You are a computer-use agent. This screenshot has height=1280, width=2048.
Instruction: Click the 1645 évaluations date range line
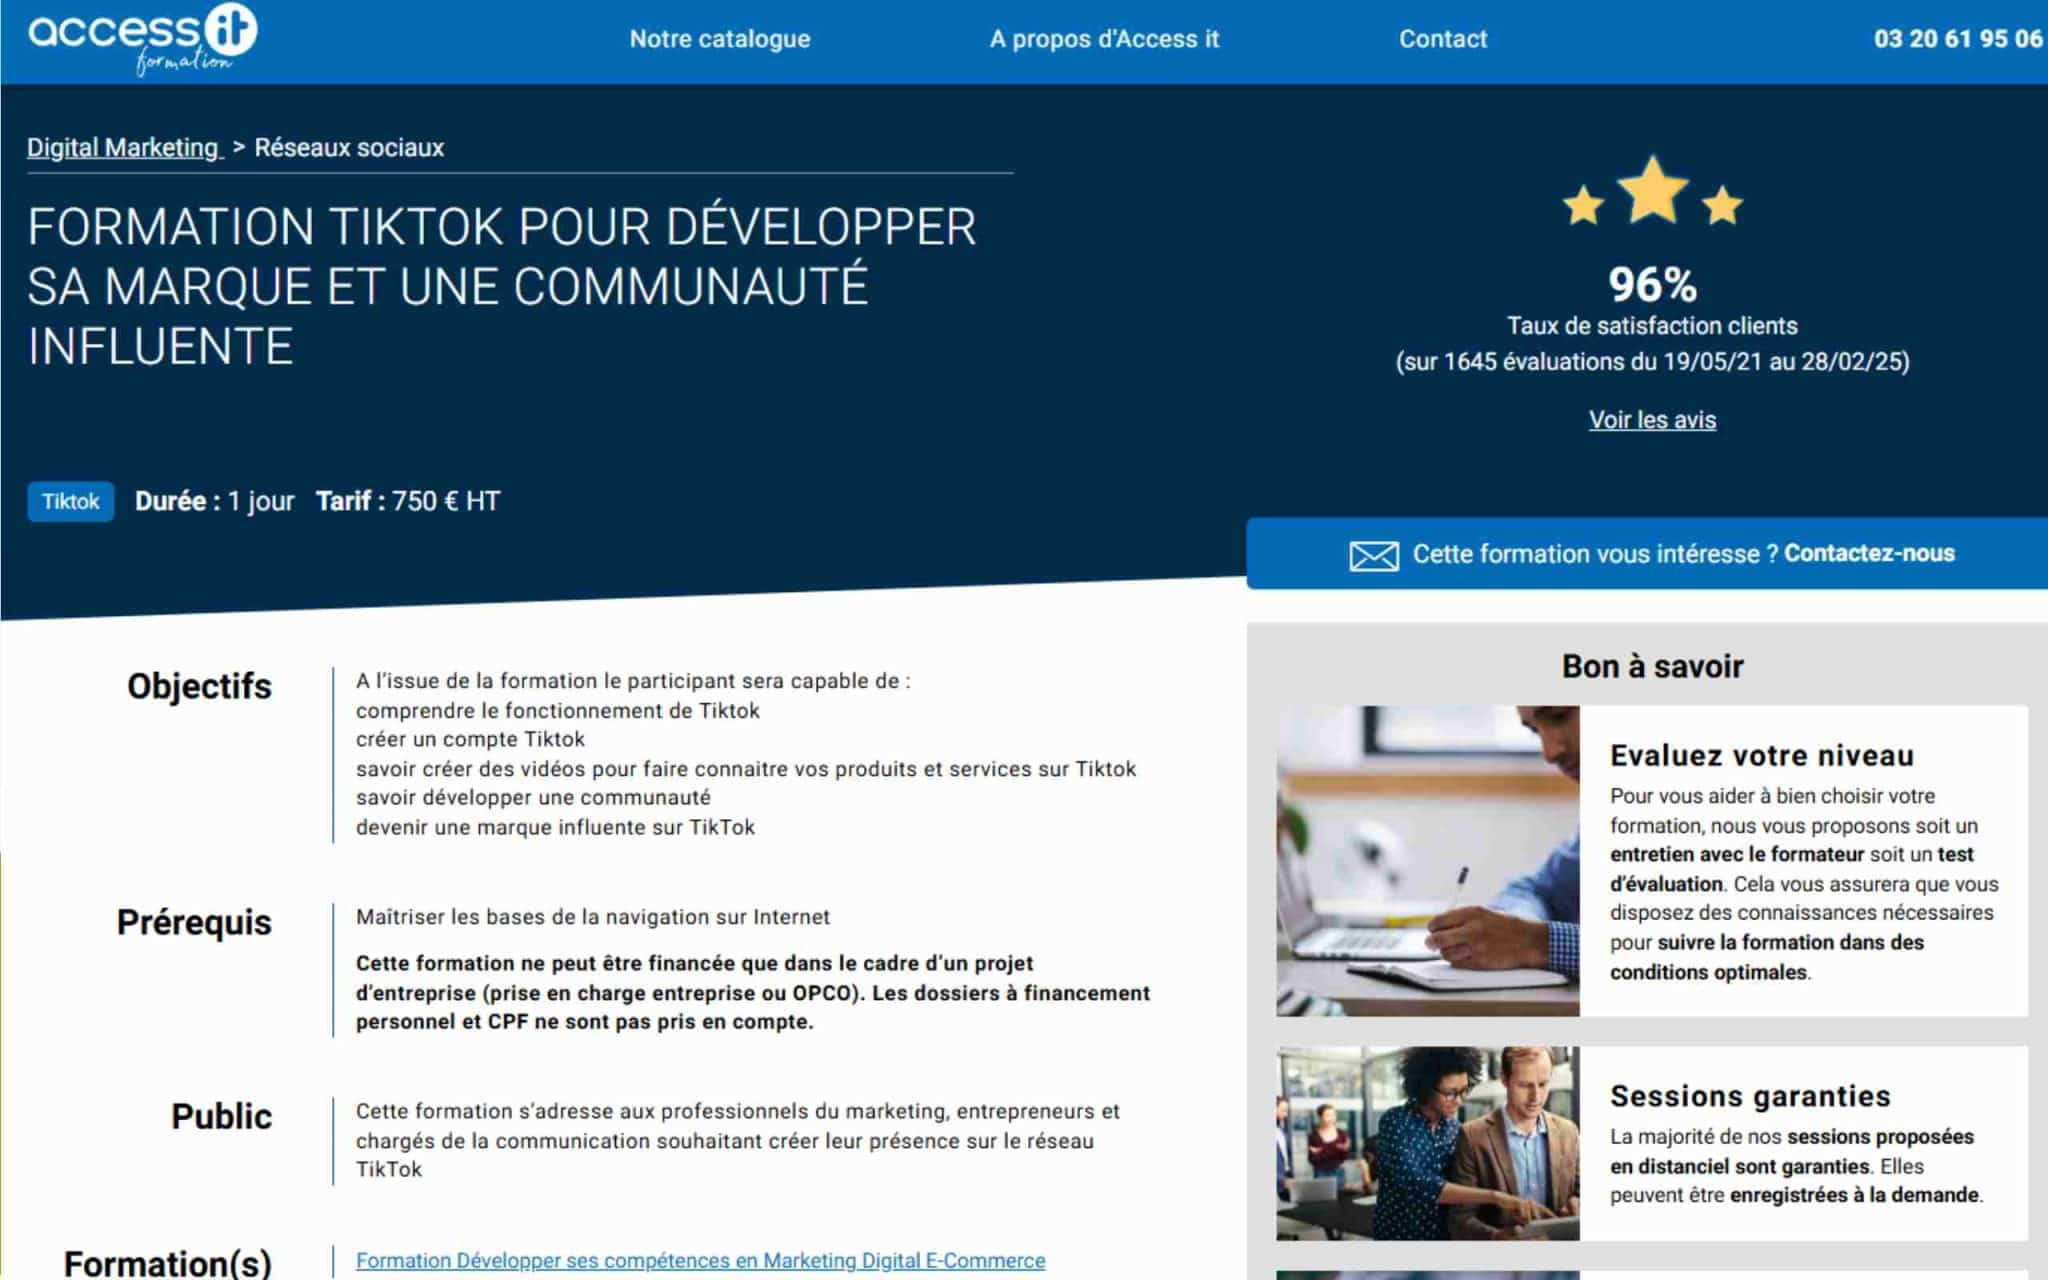point(1652,362)
